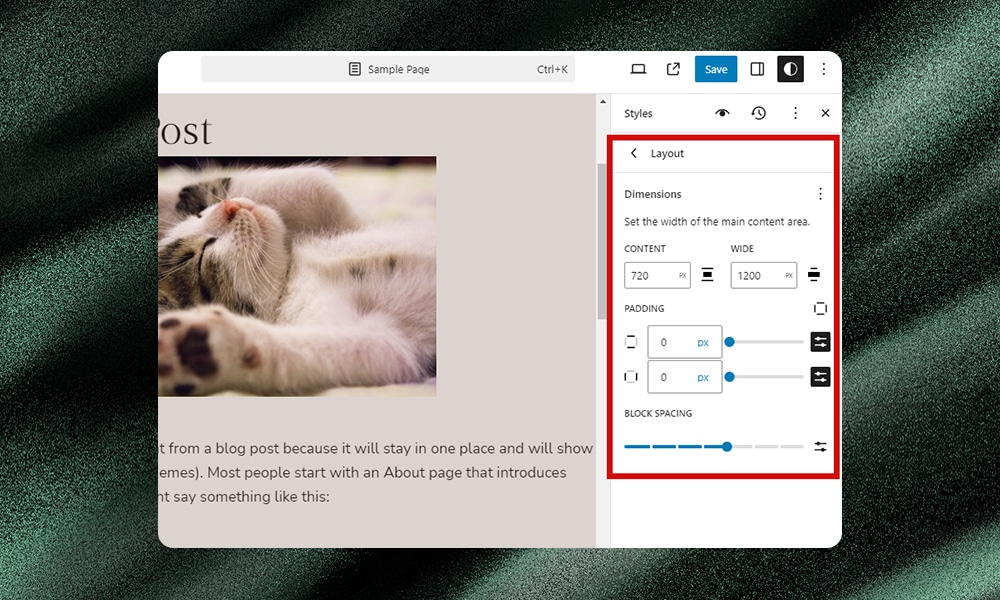The image size is (1000, 600).
Task: Unlink the vertical padding sides control
Action: 632,341
